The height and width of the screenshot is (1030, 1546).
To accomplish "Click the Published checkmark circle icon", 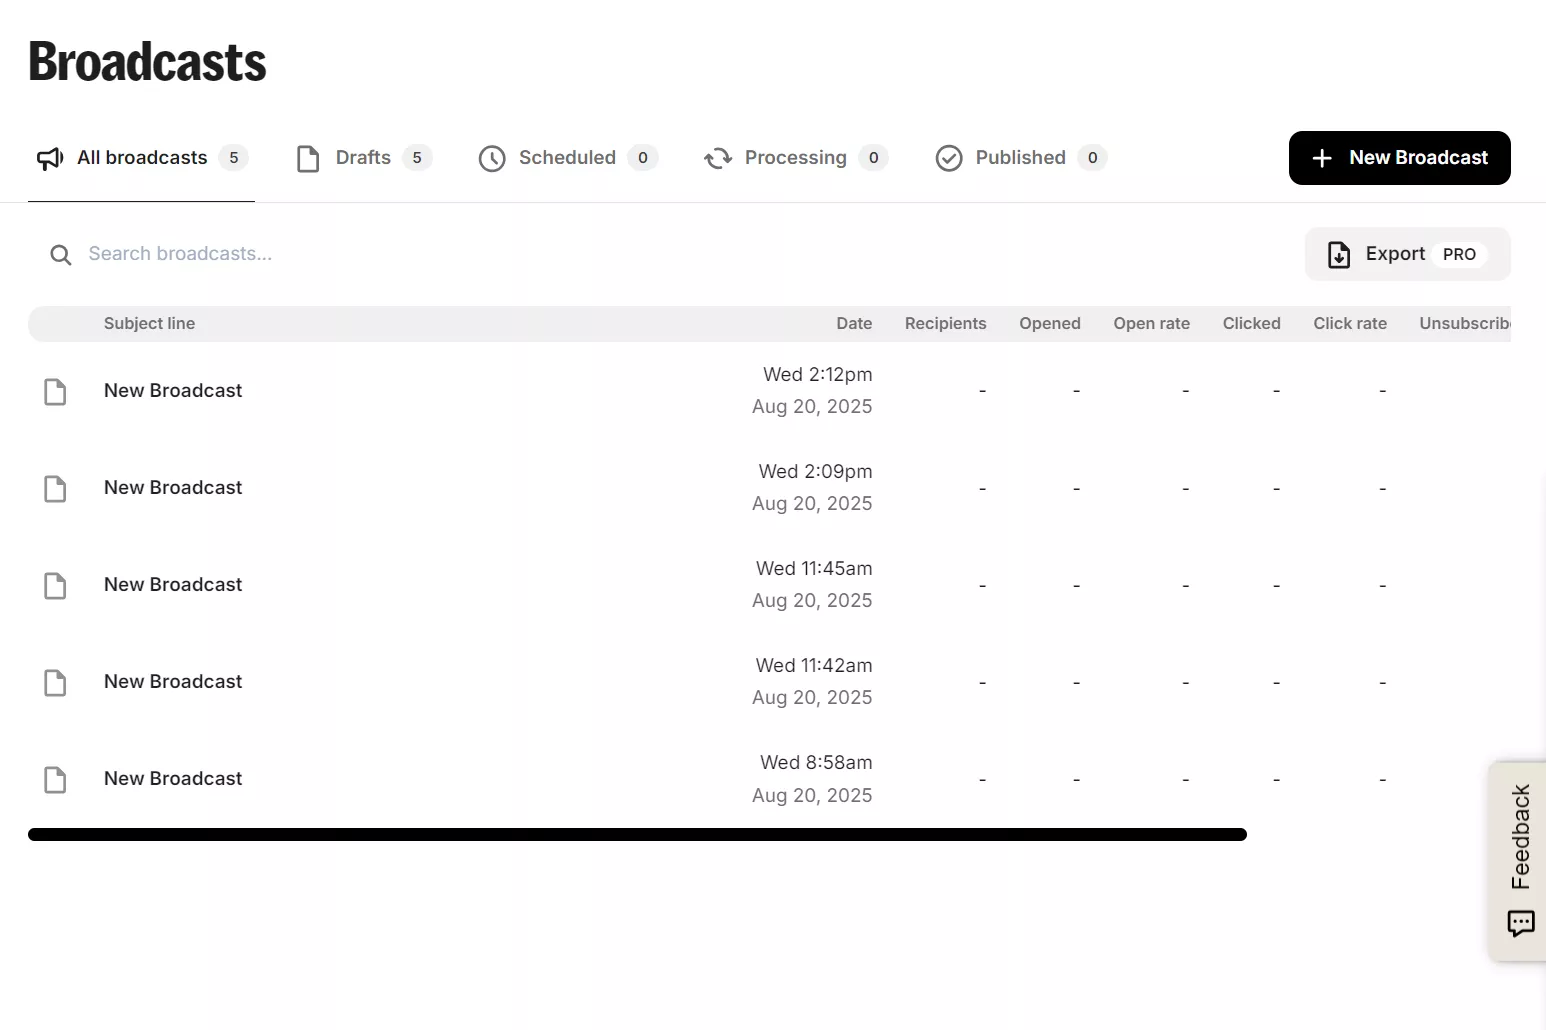I will click(949, 159).
